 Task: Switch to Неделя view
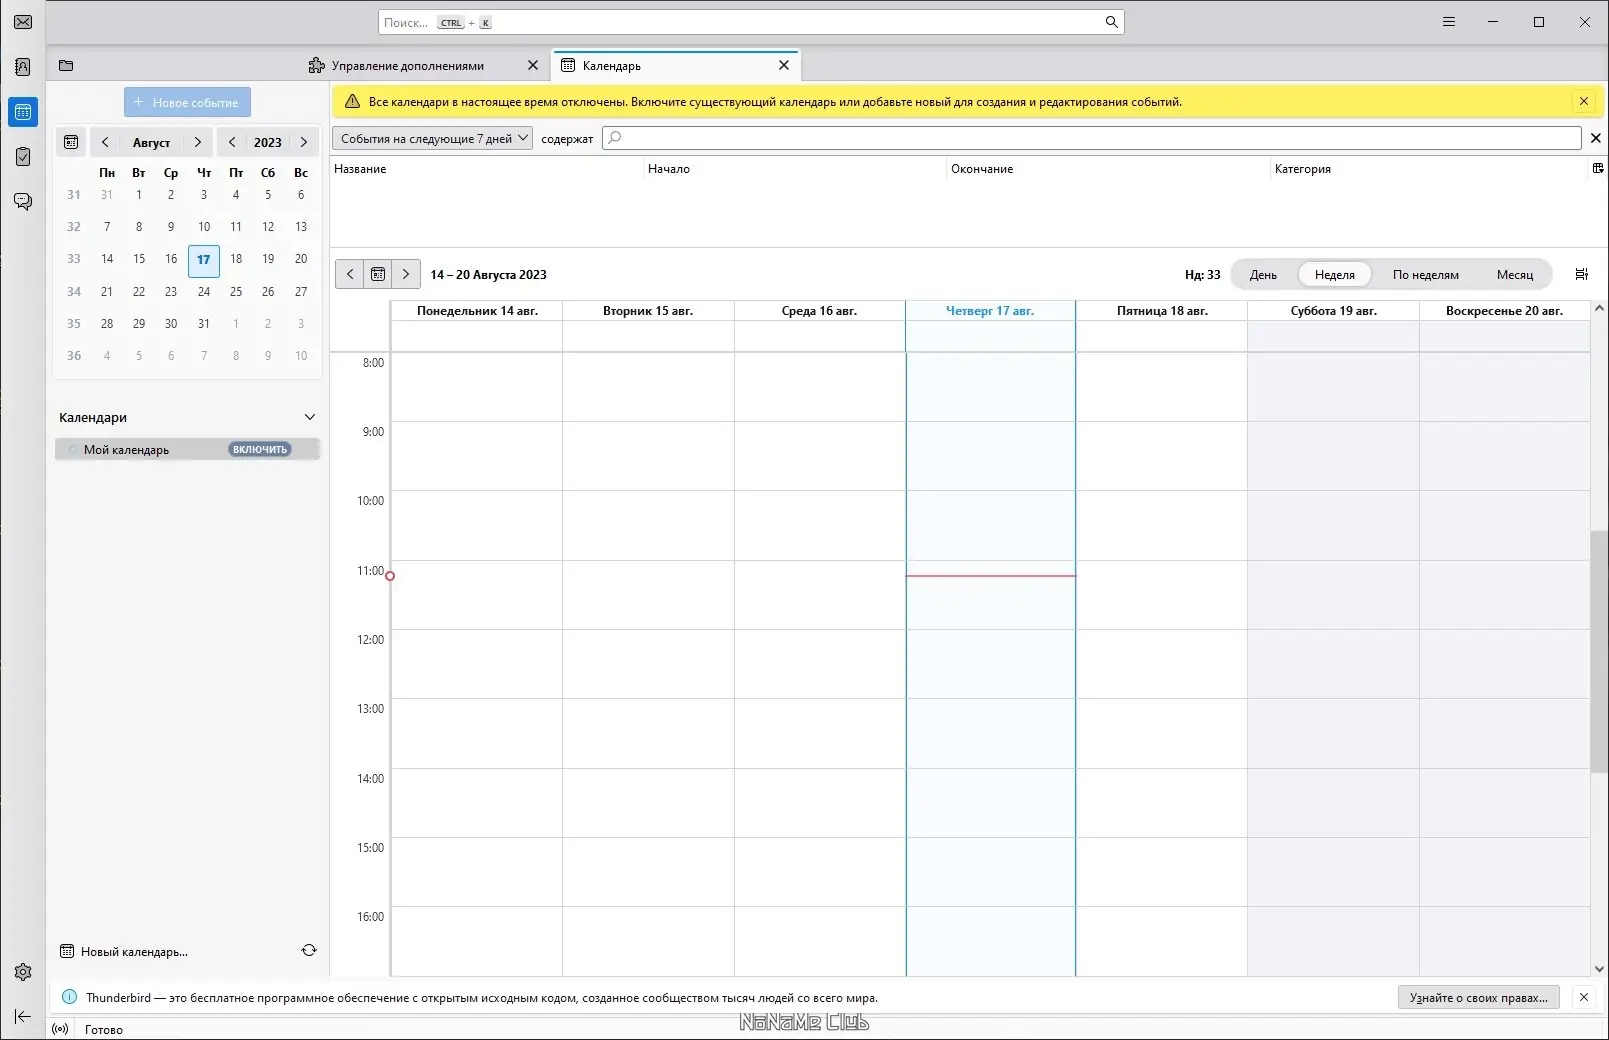point(1335,275)
